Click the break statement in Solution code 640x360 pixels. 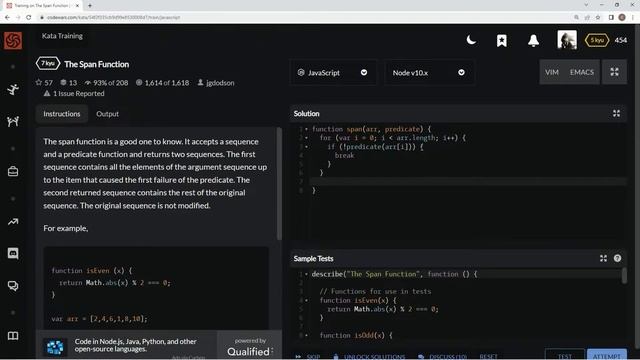point(344,156)
